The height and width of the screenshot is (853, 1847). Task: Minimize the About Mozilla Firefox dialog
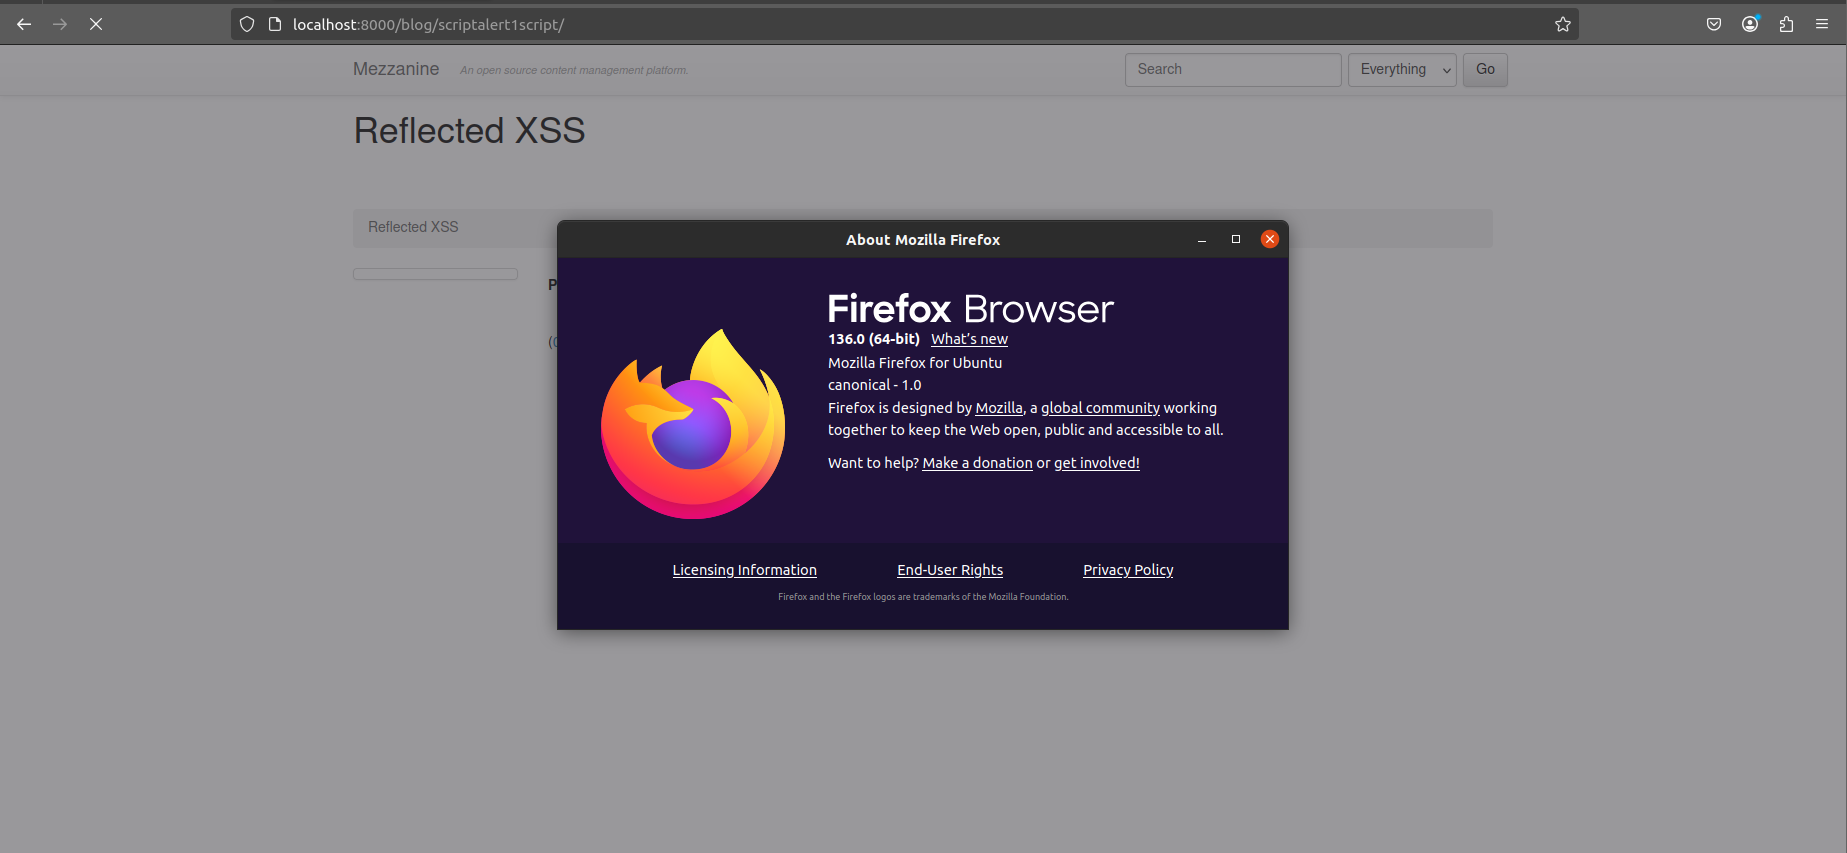[1202, 240]
